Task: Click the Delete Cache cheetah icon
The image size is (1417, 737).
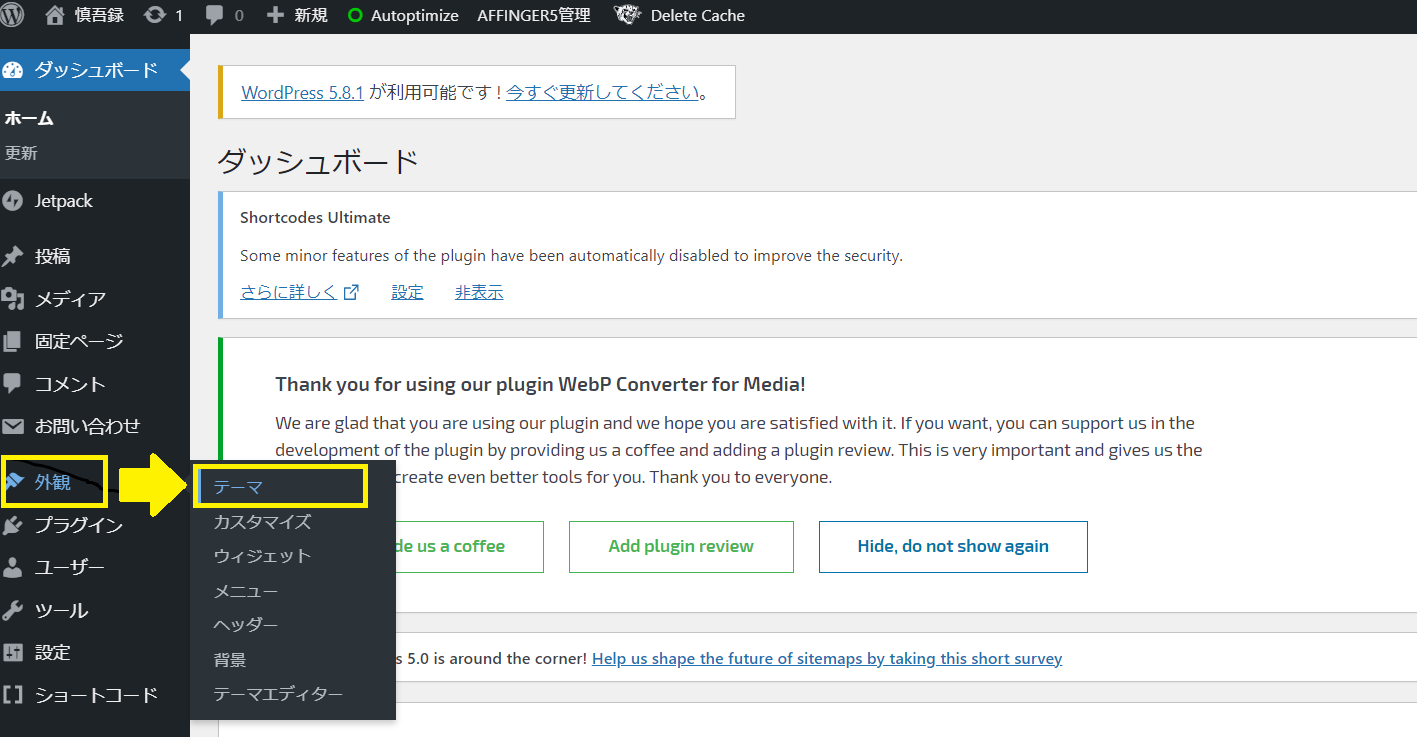Action: 627,15
